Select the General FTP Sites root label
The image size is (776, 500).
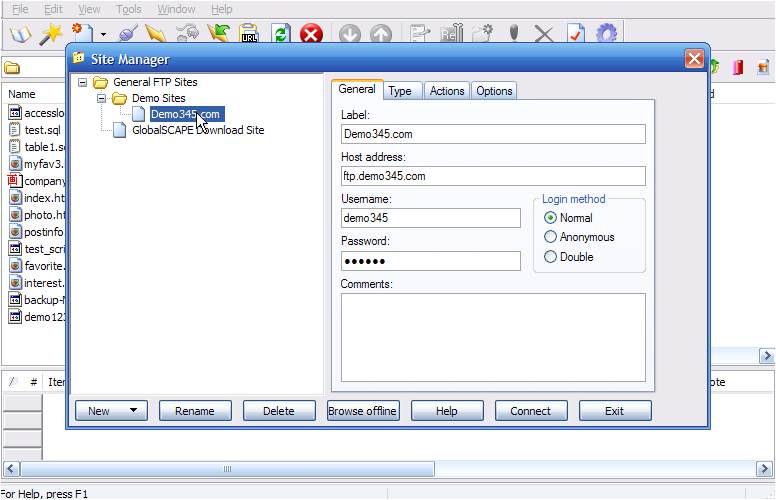click(x=155, y=82)
